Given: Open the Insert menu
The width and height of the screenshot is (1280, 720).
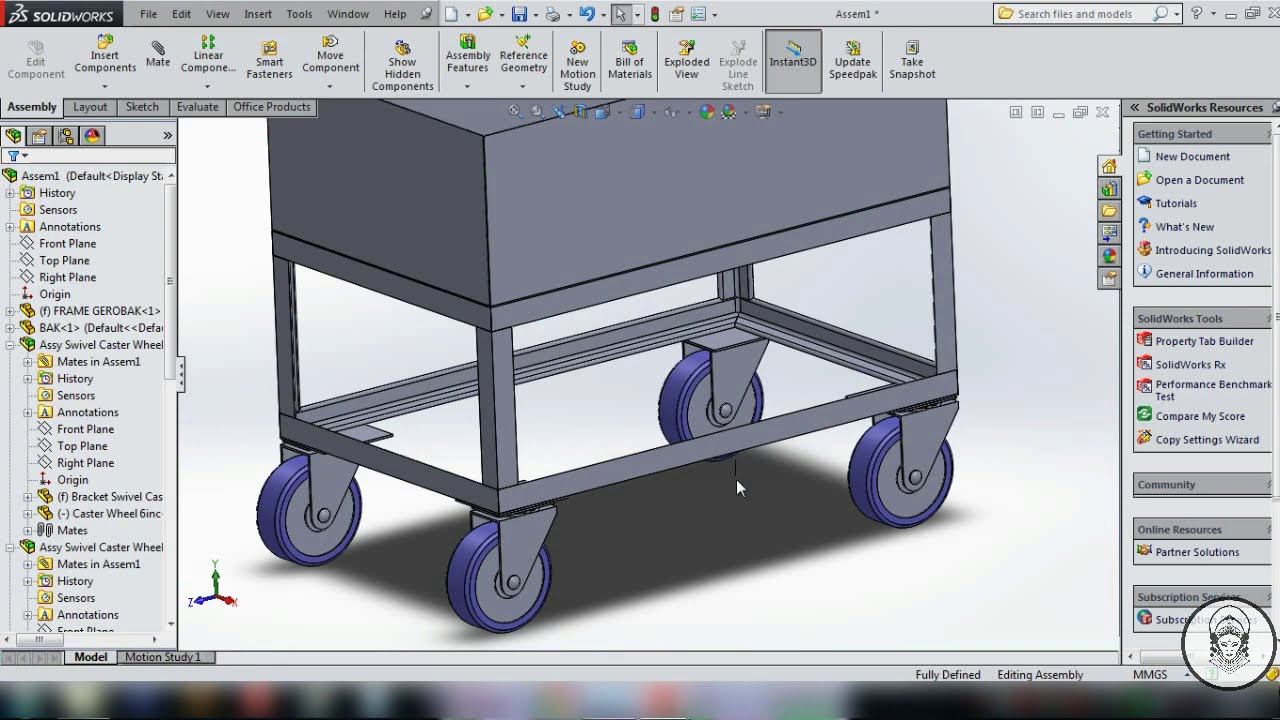Looking at the screenshot, I should coord(257,14).
